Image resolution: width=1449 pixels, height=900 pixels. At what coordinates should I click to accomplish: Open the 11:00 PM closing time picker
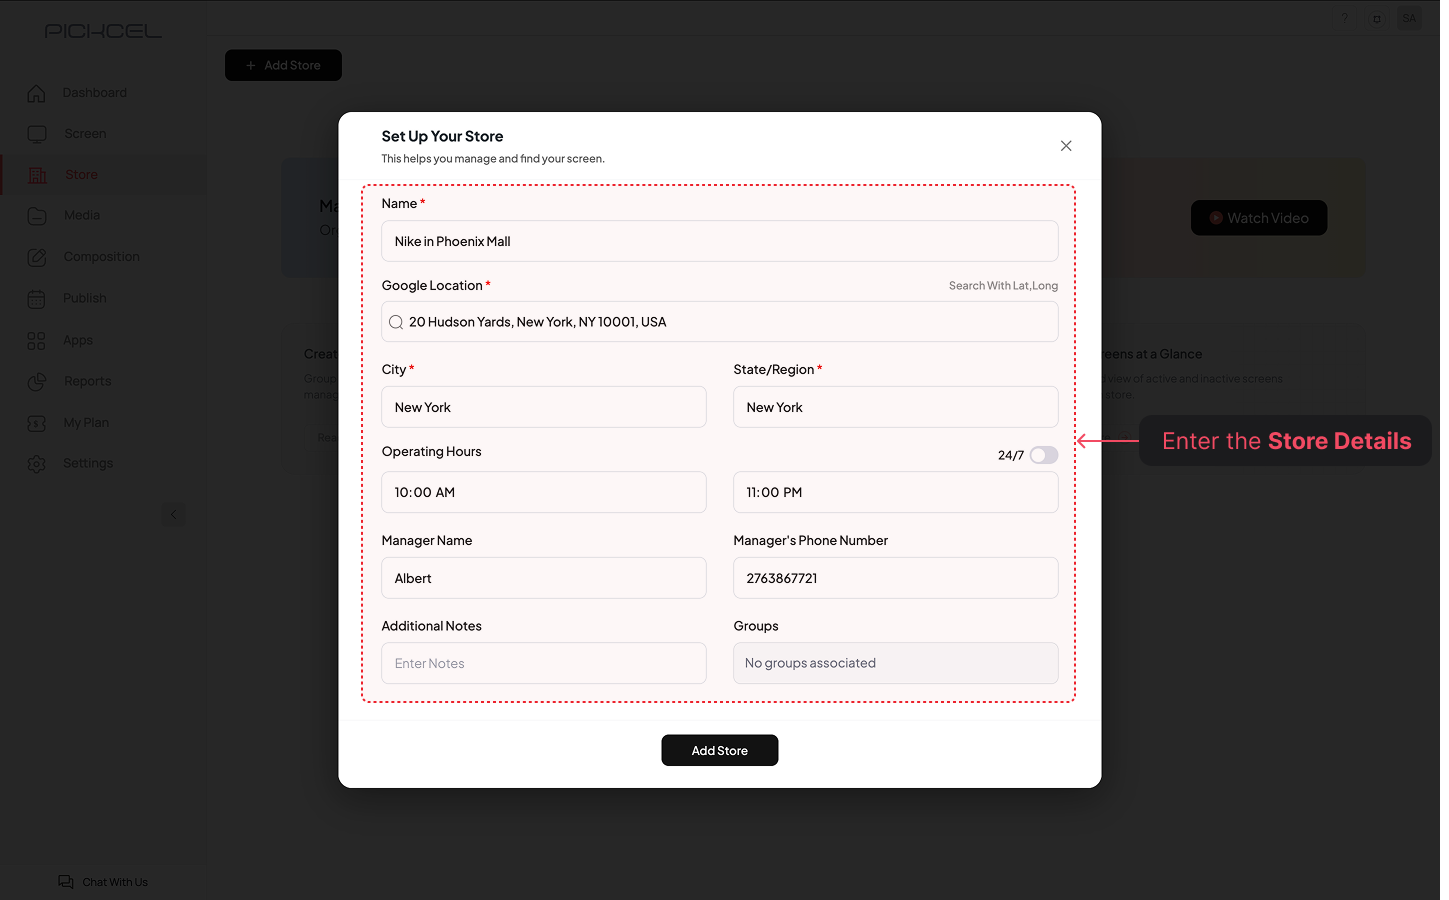(x=895, y=492)
